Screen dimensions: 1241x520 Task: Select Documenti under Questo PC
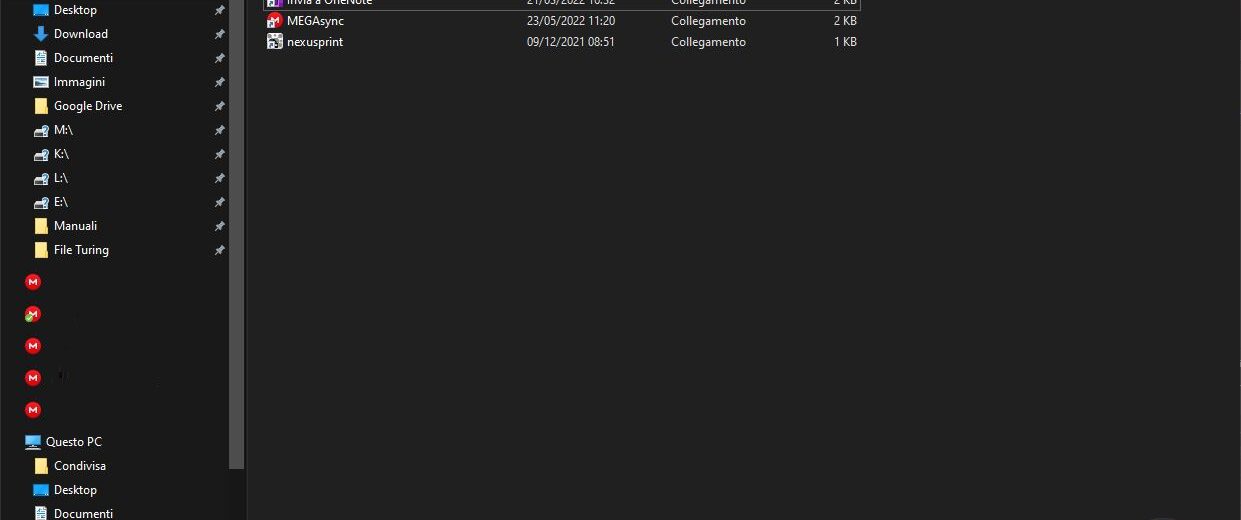point(83,513)
